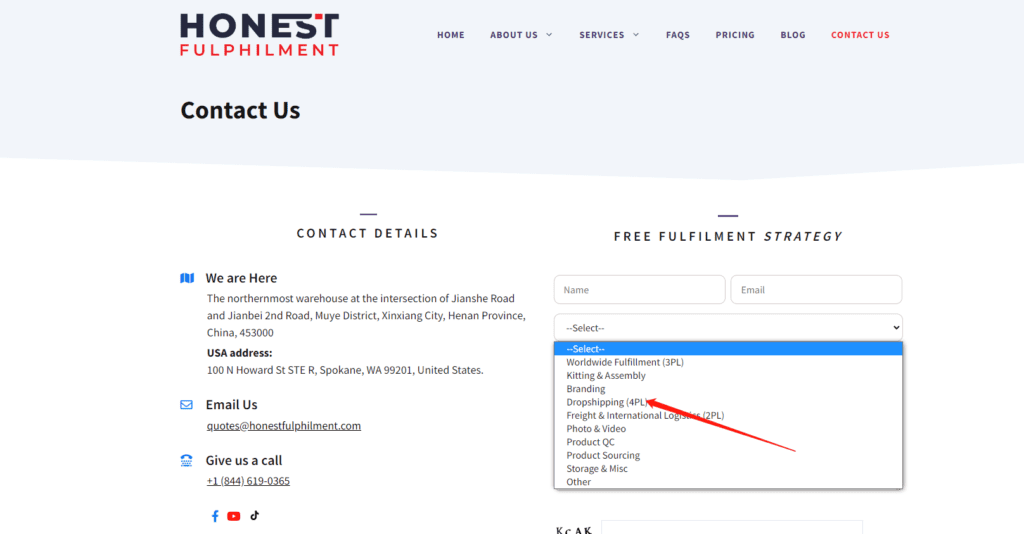The height and width of the screenshot is (534, 1024).
Task: Expand the About Us menu chevron
Action: (549, 35)
